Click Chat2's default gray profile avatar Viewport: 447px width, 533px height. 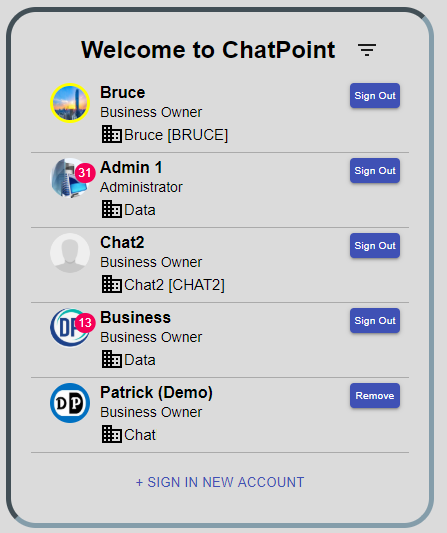(x=70, y=253)
